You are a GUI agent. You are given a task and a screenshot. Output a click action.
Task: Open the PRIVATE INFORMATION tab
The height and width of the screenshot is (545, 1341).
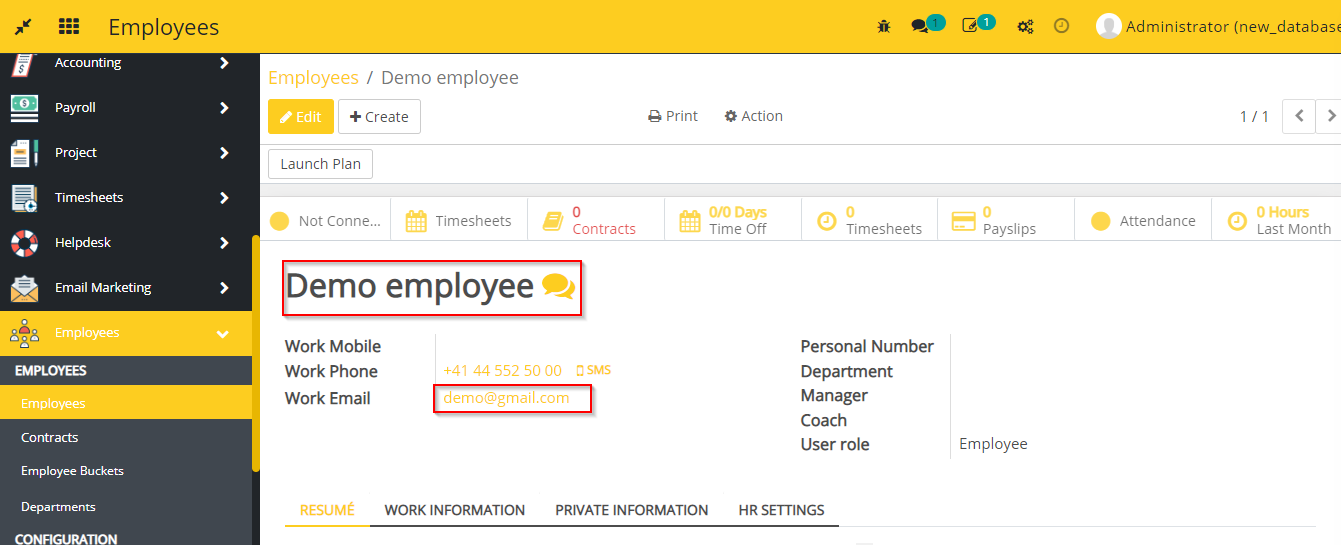[x=632, y=510]
